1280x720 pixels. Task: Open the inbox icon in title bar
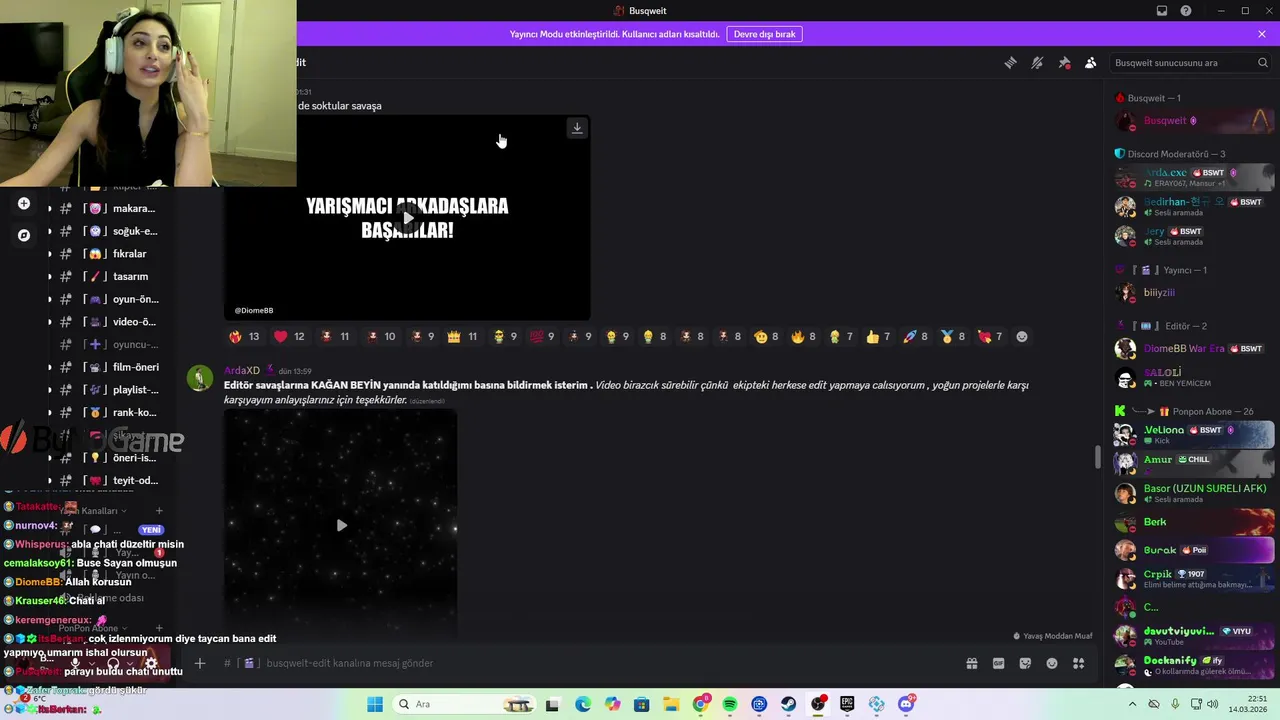(x=1162, y=11)
